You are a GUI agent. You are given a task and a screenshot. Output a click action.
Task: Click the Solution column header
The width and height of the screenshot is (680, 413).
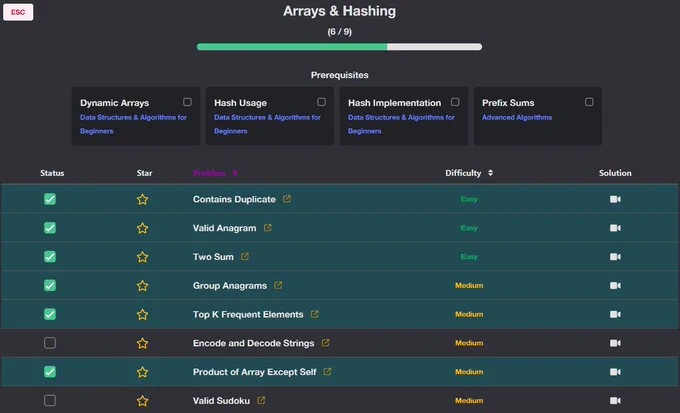615,173
